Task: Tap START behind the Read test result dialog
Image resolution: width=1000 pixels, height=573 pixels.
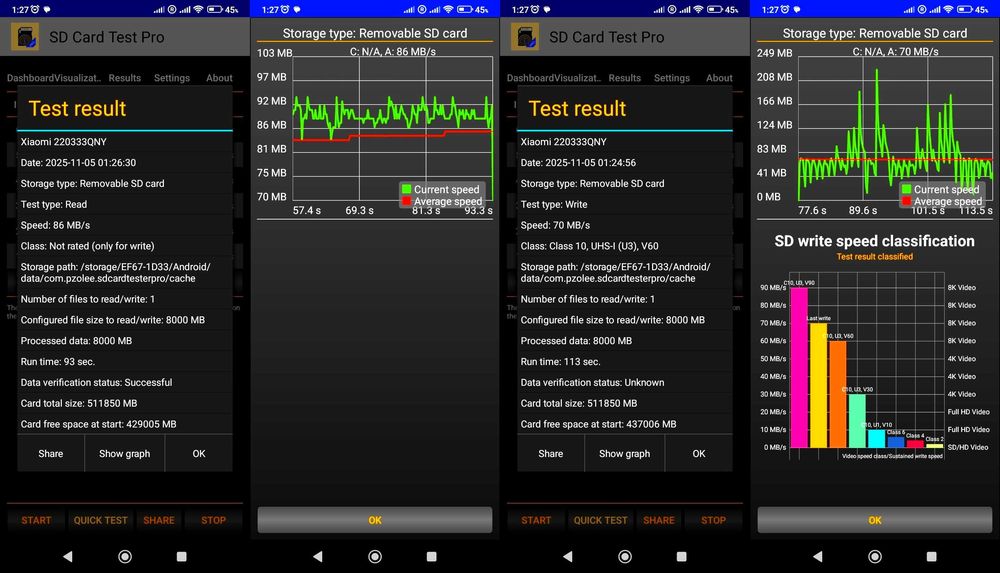Action: [36, 520]
